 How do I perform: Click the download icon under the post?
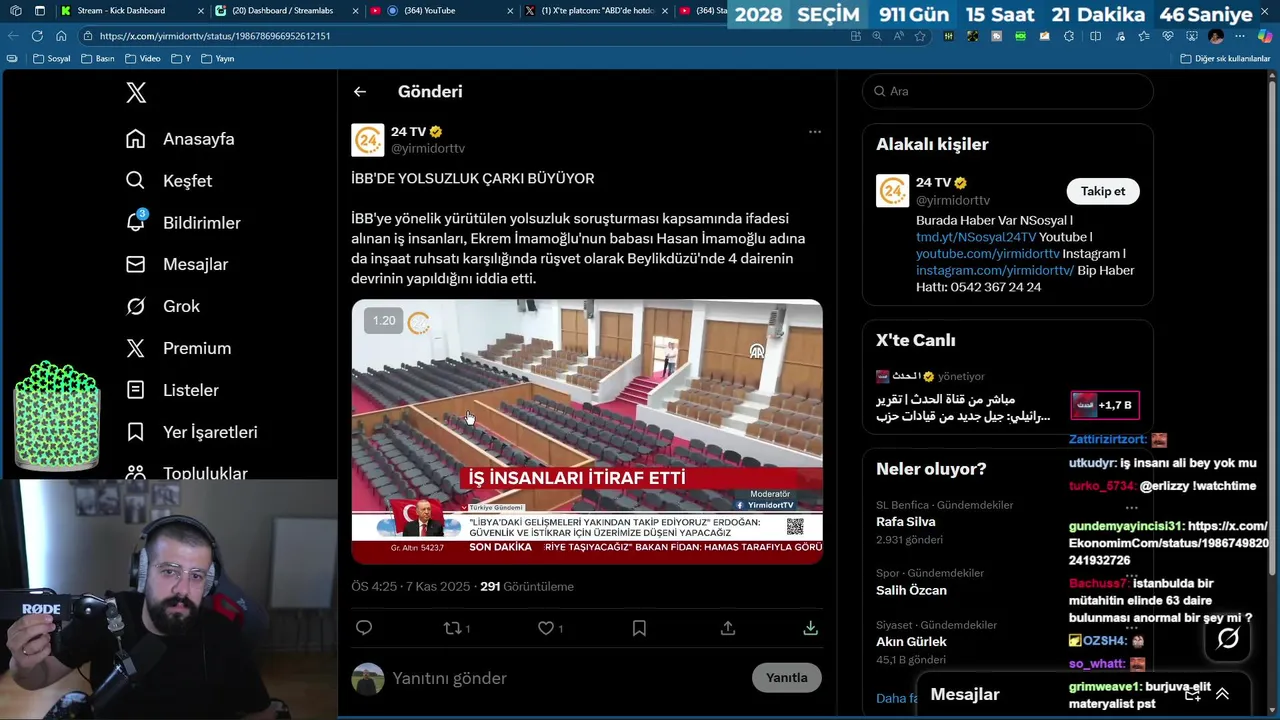(x=810, y=628)
